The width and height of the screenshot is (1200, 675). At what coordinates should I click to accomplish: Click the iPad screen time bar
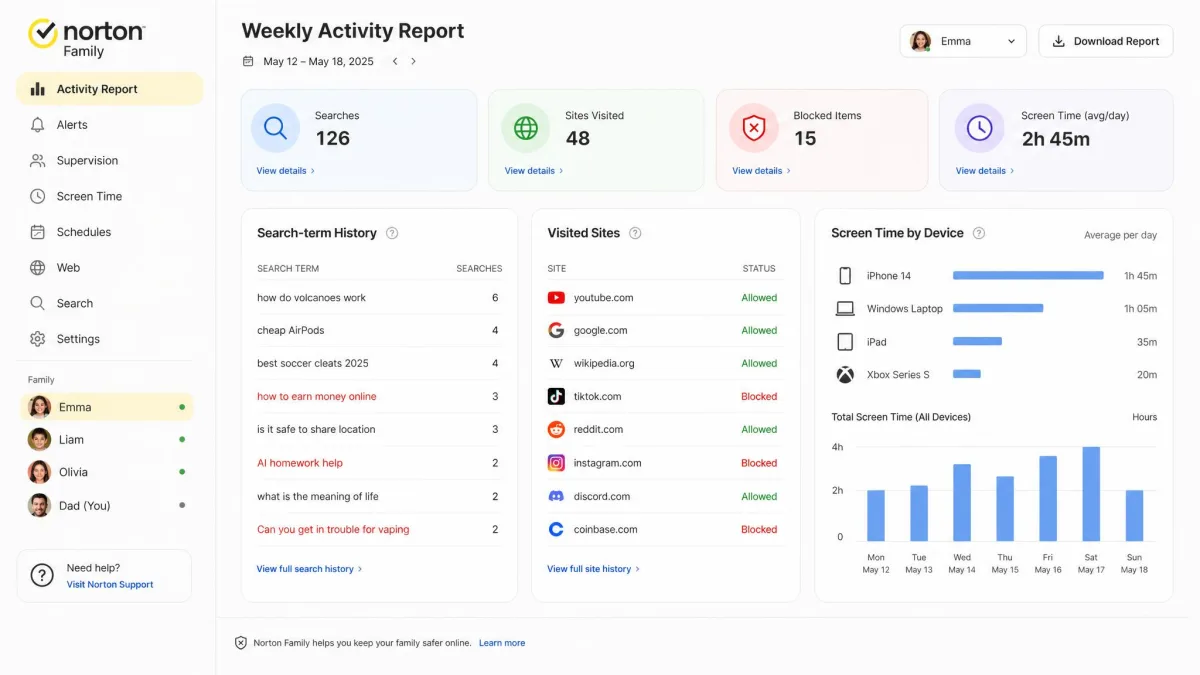(977, 342)
